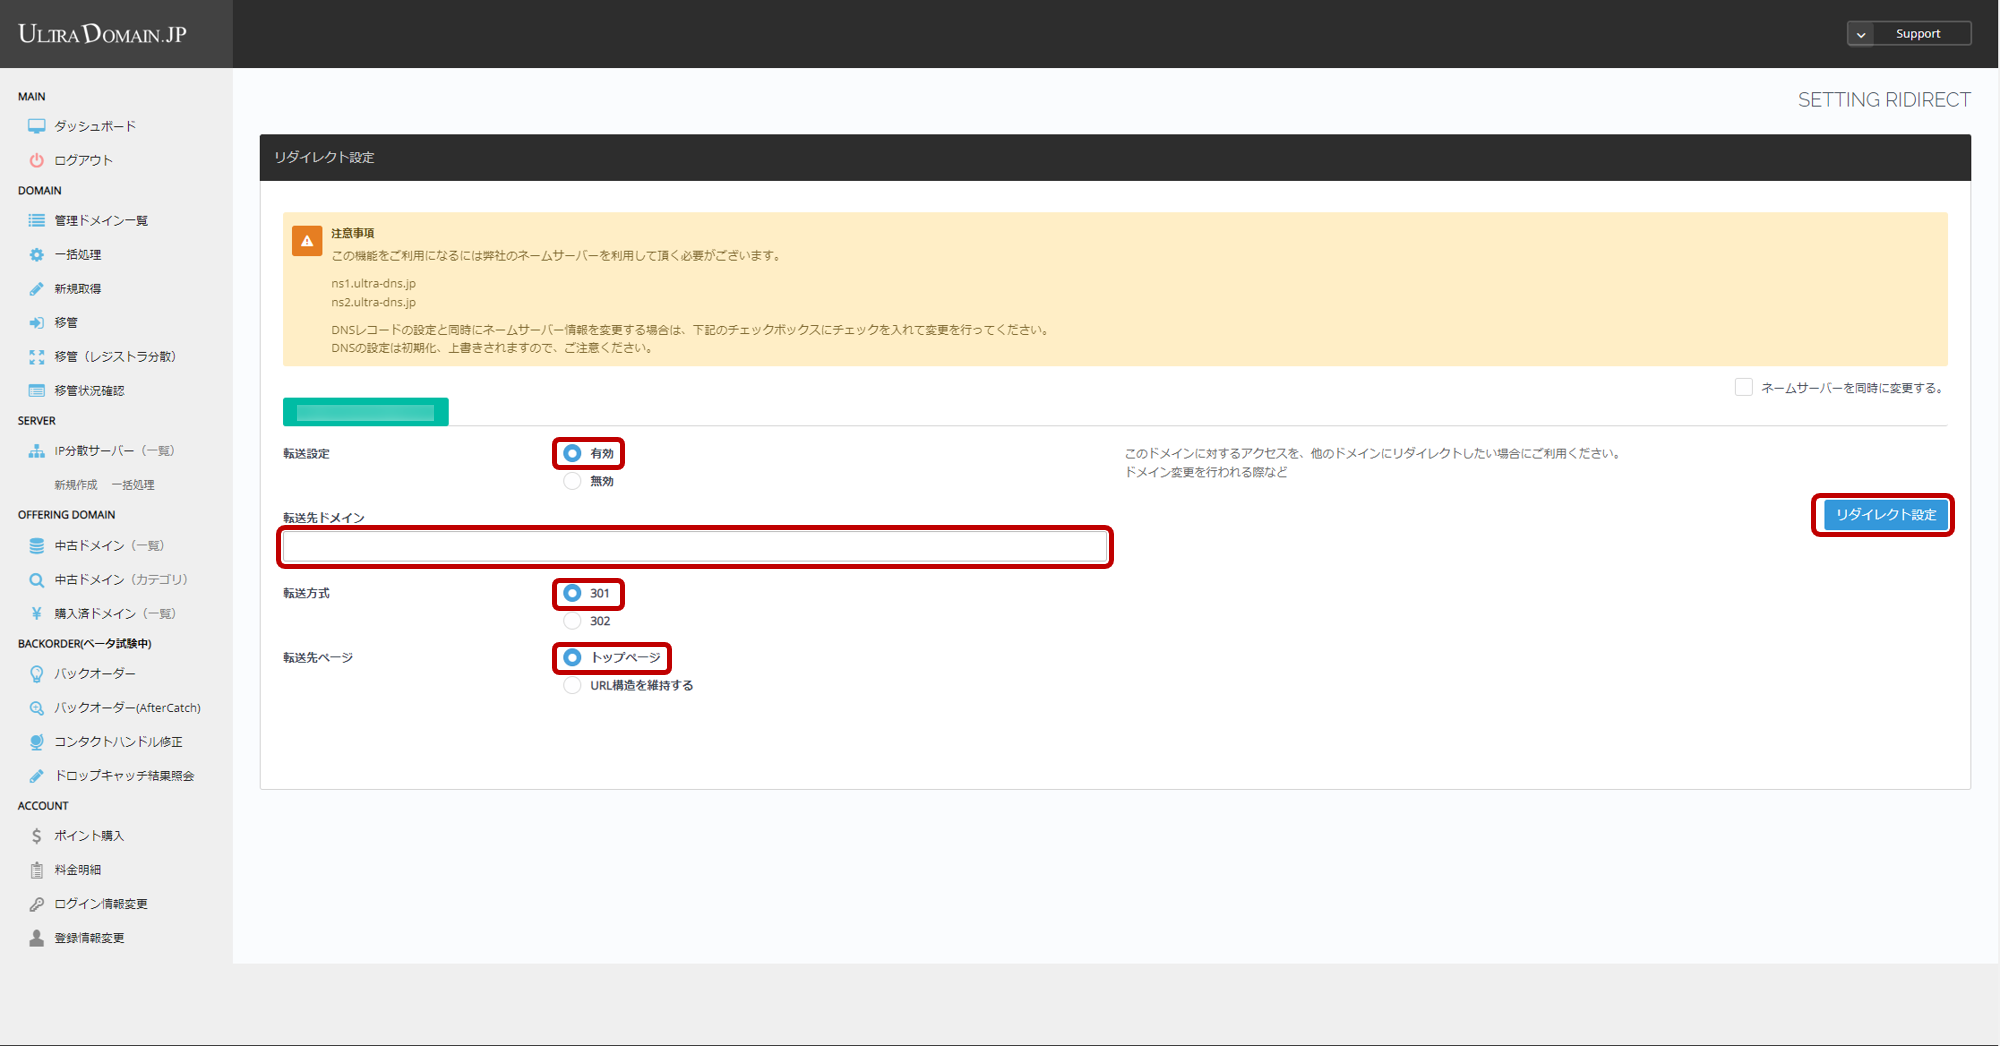This screenshot has width=2000, height=1046.
Task: Click the IP分散サーバー network icon
Action: pos(37,451)
